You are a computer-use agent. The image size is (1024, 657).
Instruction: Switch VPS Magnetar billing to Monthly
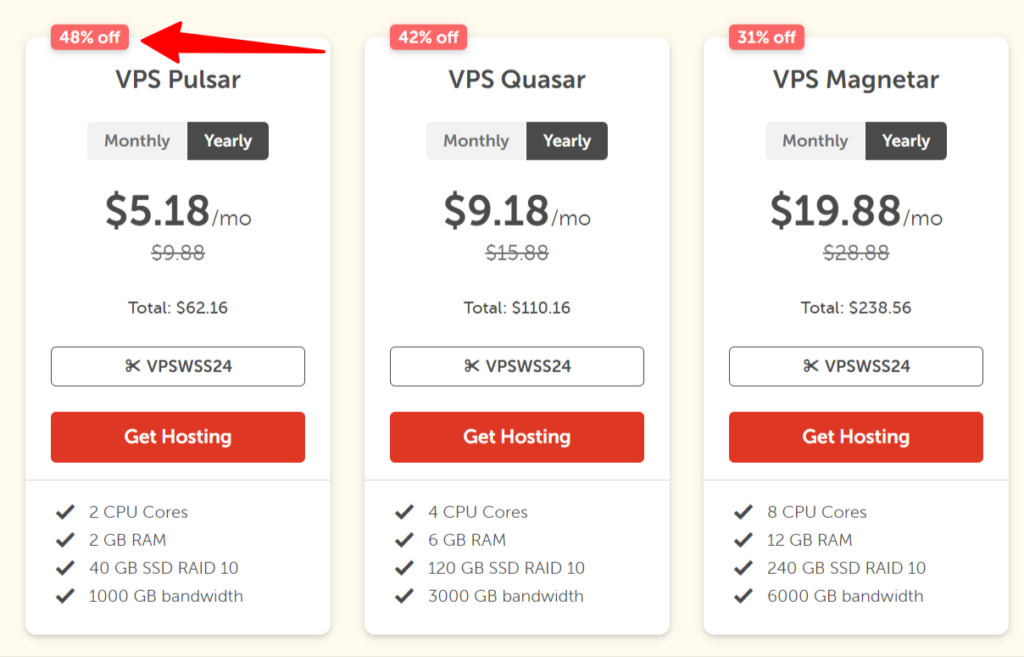tap(815, 141)
